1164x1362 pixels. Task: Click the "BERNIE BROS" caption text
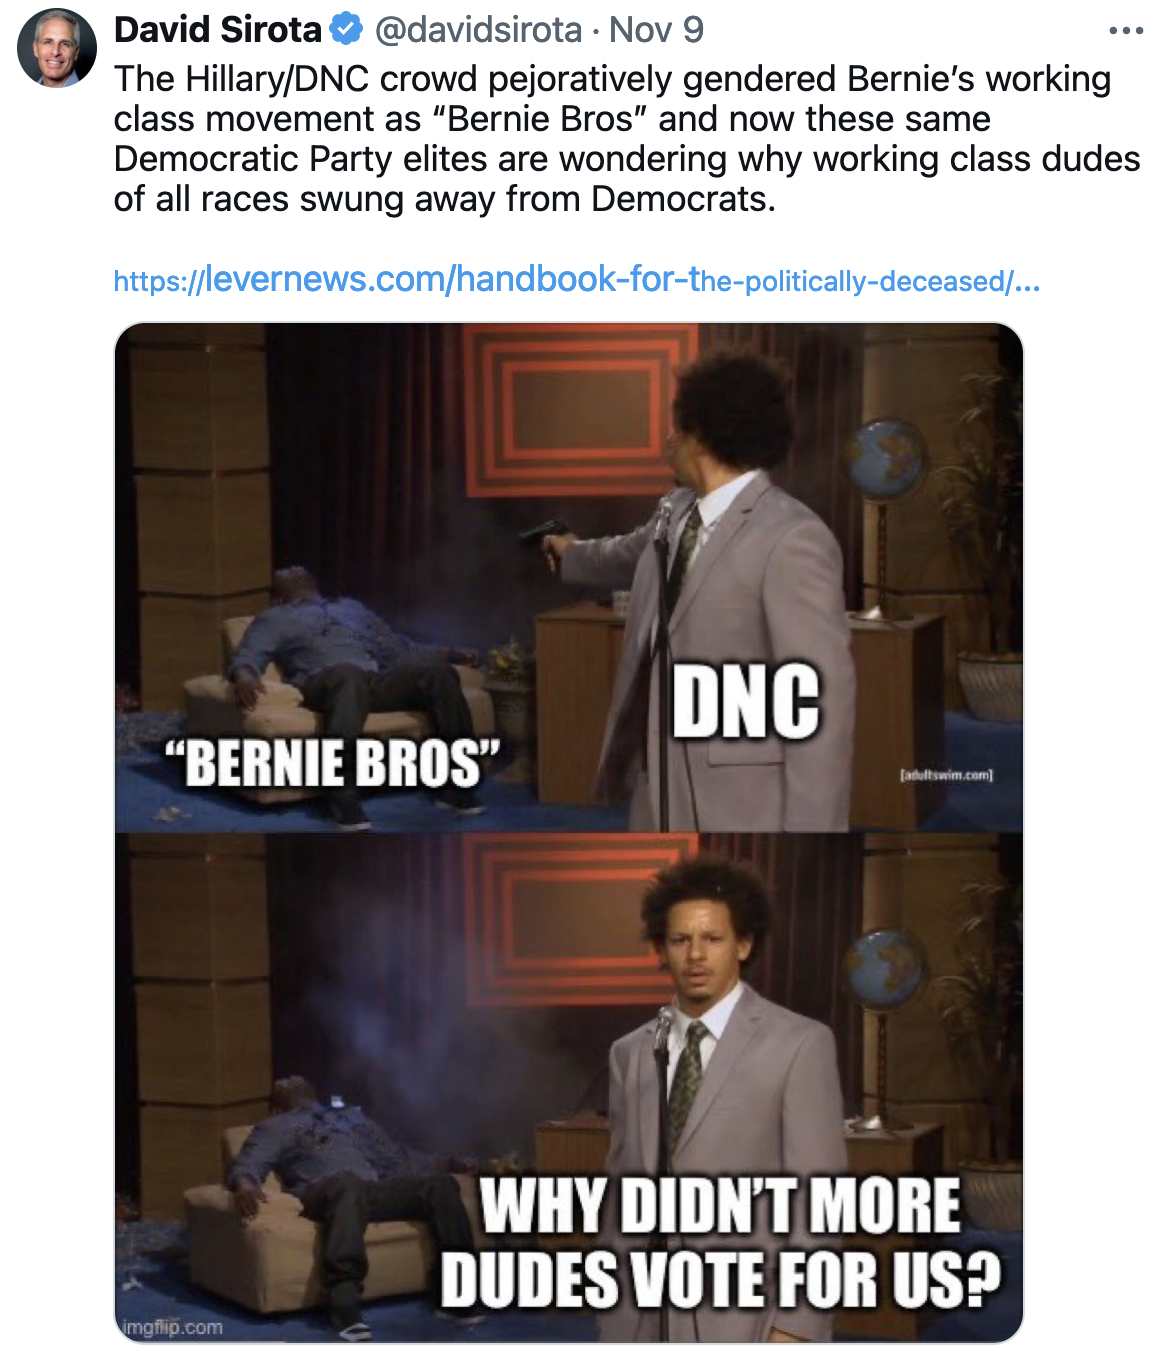333,763
